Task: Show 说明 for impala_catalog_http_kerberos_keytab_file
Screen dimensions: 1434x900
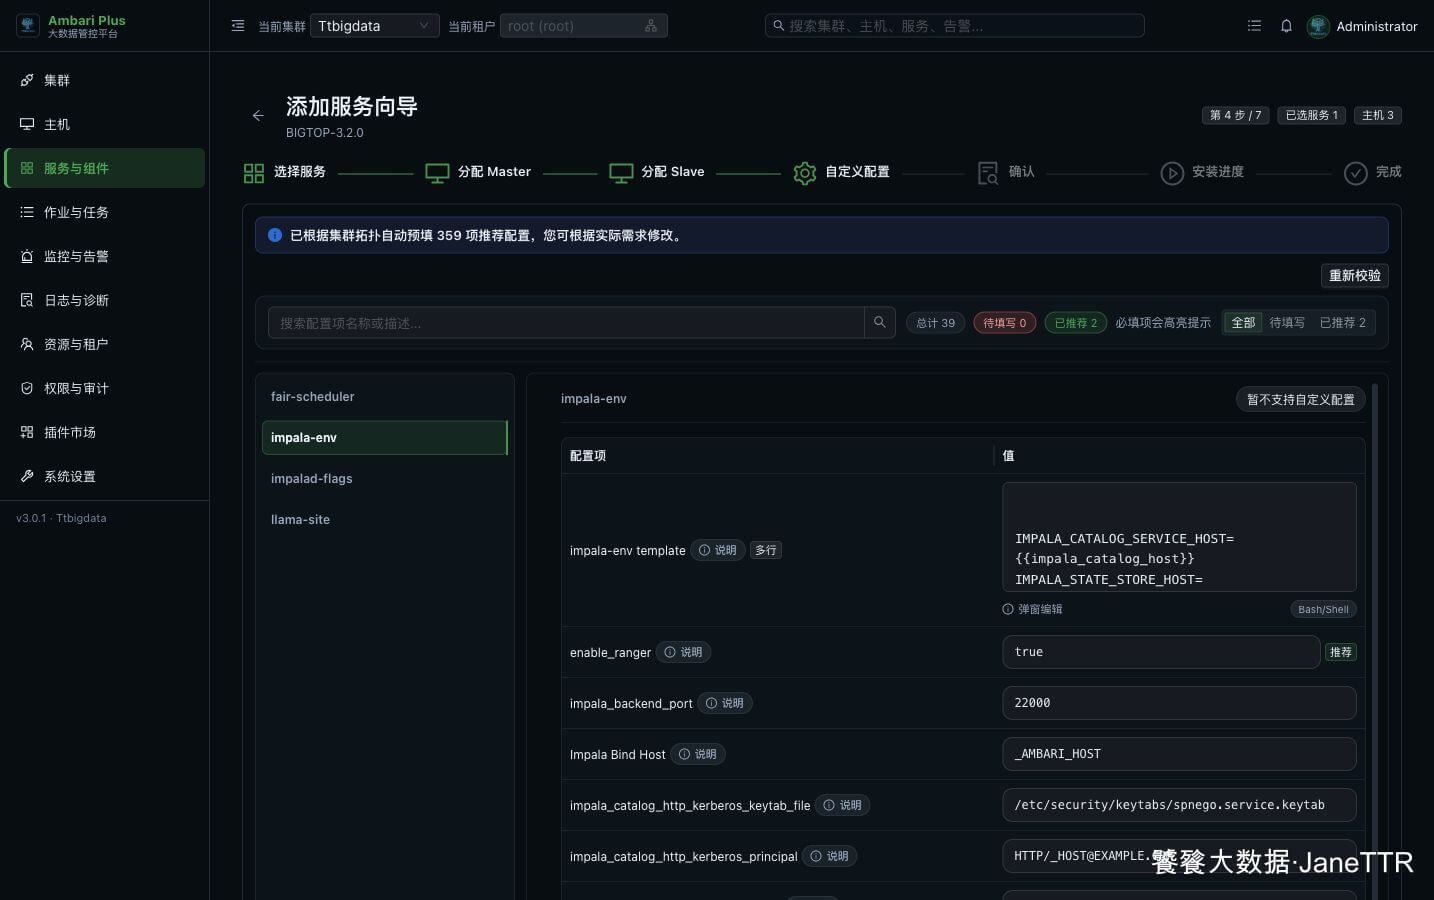Action: (843, 805)
